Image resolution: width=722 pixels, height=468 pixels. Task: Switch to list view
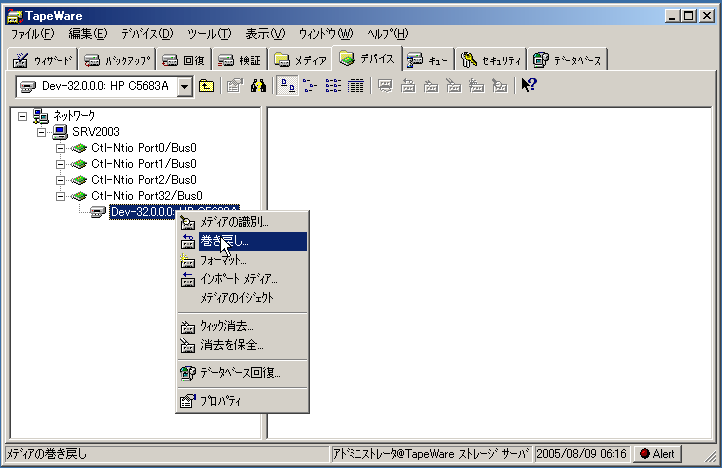(x=333, y=86)
